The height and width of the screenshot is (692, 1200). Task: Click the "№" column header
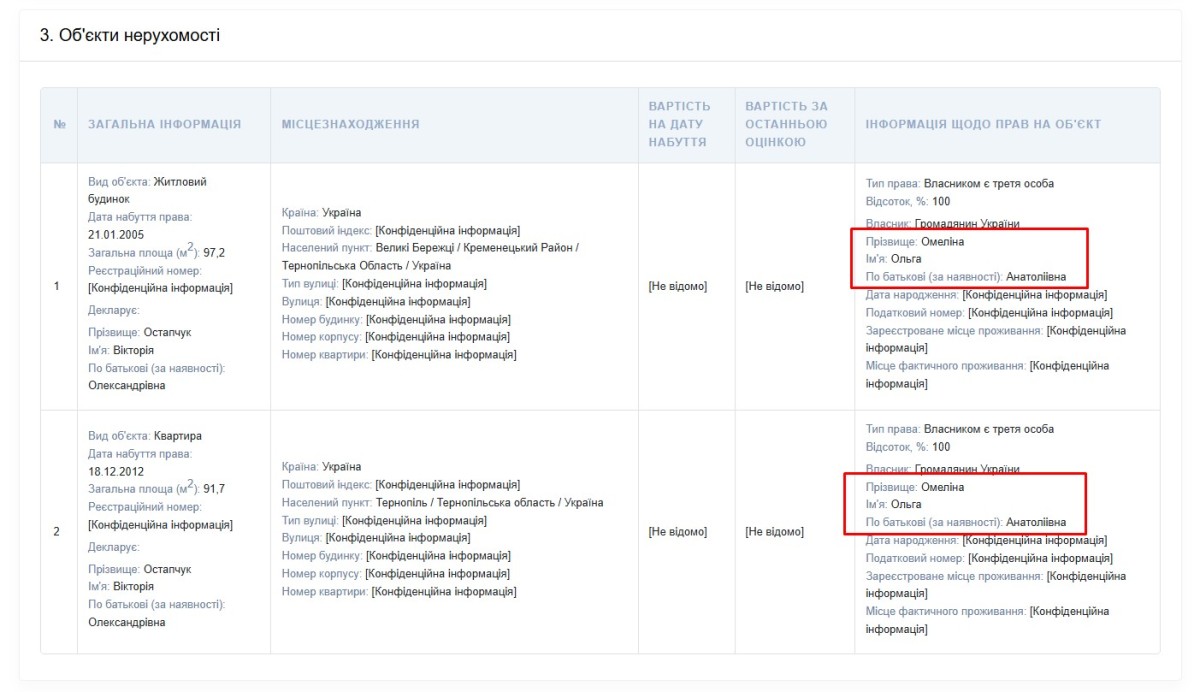click(59, 125)
